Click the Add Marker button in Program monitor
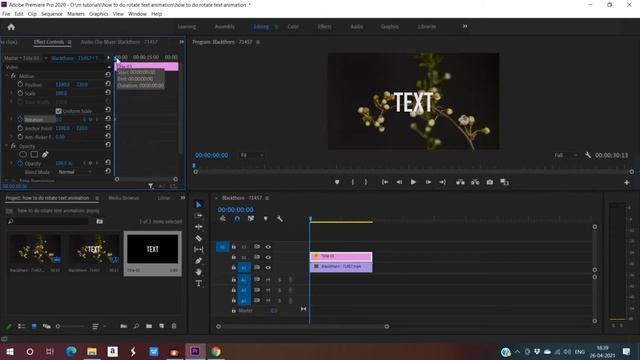640x360 pixels. coord(337,182)
